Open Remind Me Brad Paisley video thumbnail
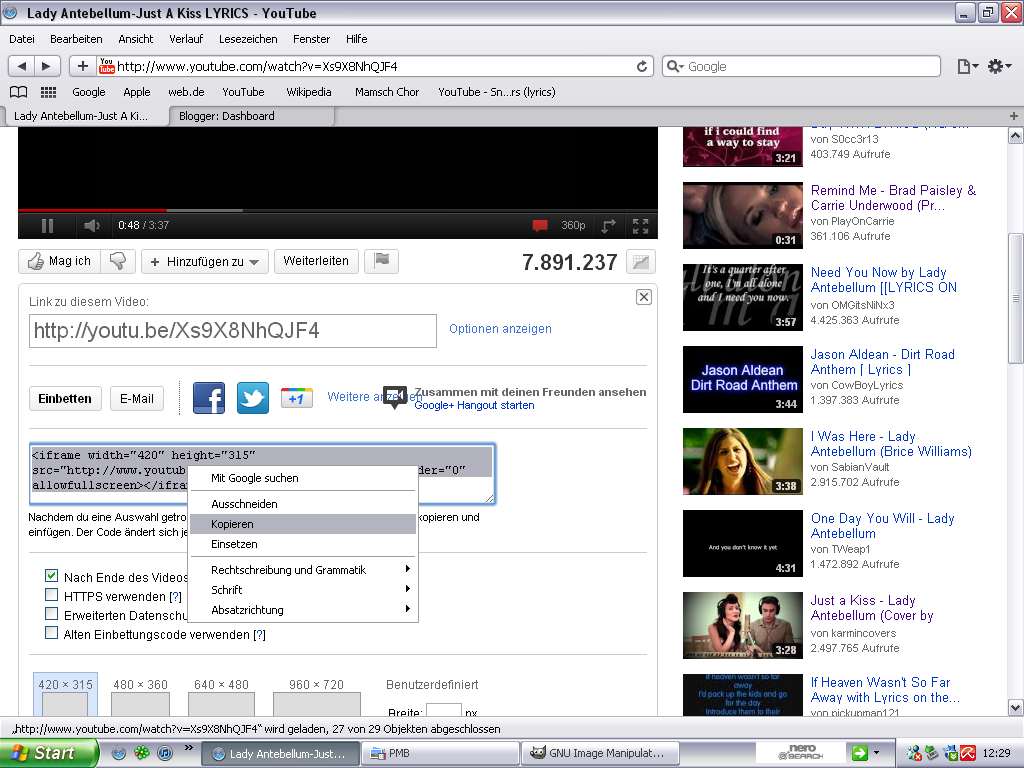The image size is (1024, 768). (743, 216)
